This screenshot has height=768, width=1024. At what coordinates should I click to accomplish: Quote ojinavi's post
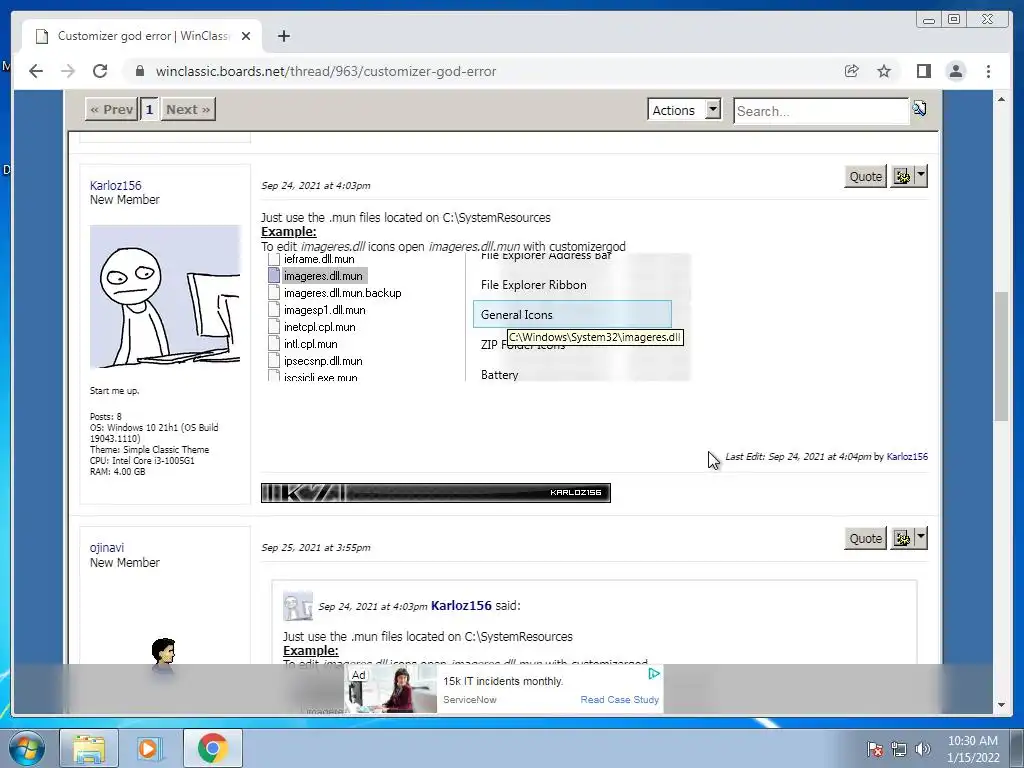865,539
